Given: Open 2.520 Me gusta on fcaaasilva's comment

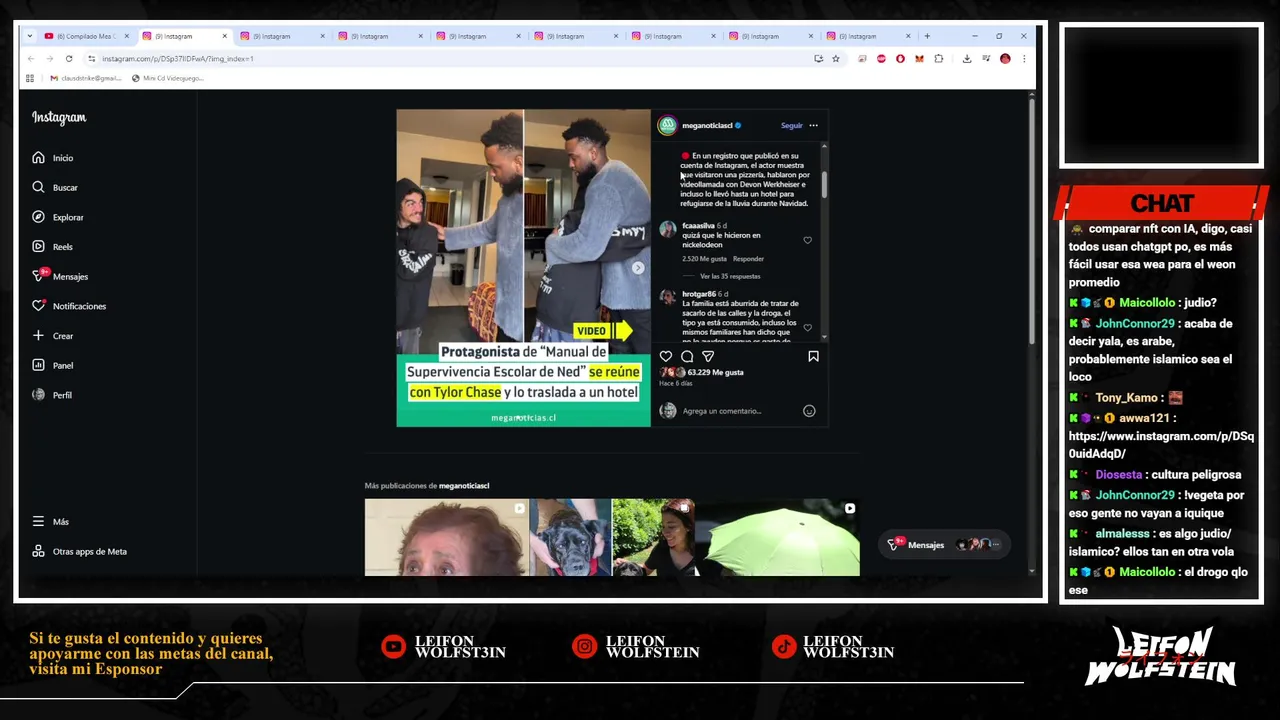Looking at the screenshot, I should (704, 259).
